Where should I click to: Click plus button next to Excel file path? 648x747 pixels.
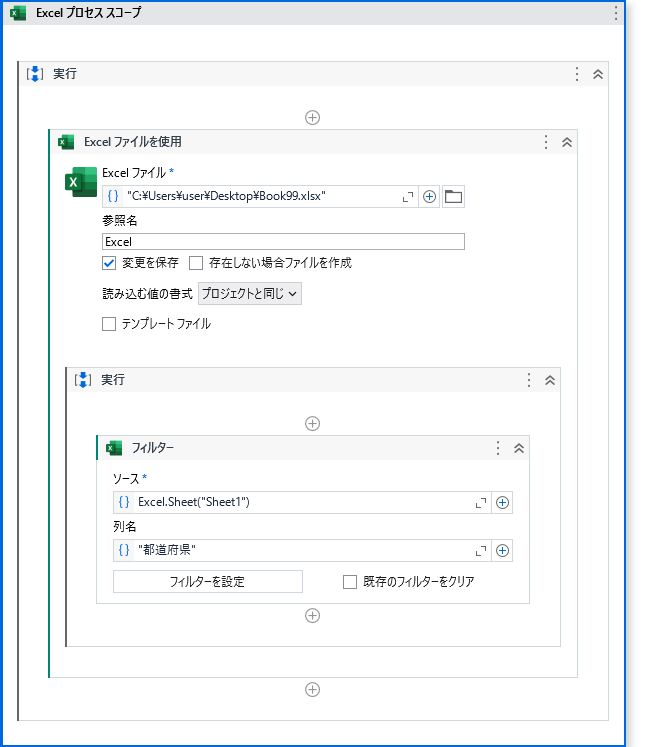(430, 196)
